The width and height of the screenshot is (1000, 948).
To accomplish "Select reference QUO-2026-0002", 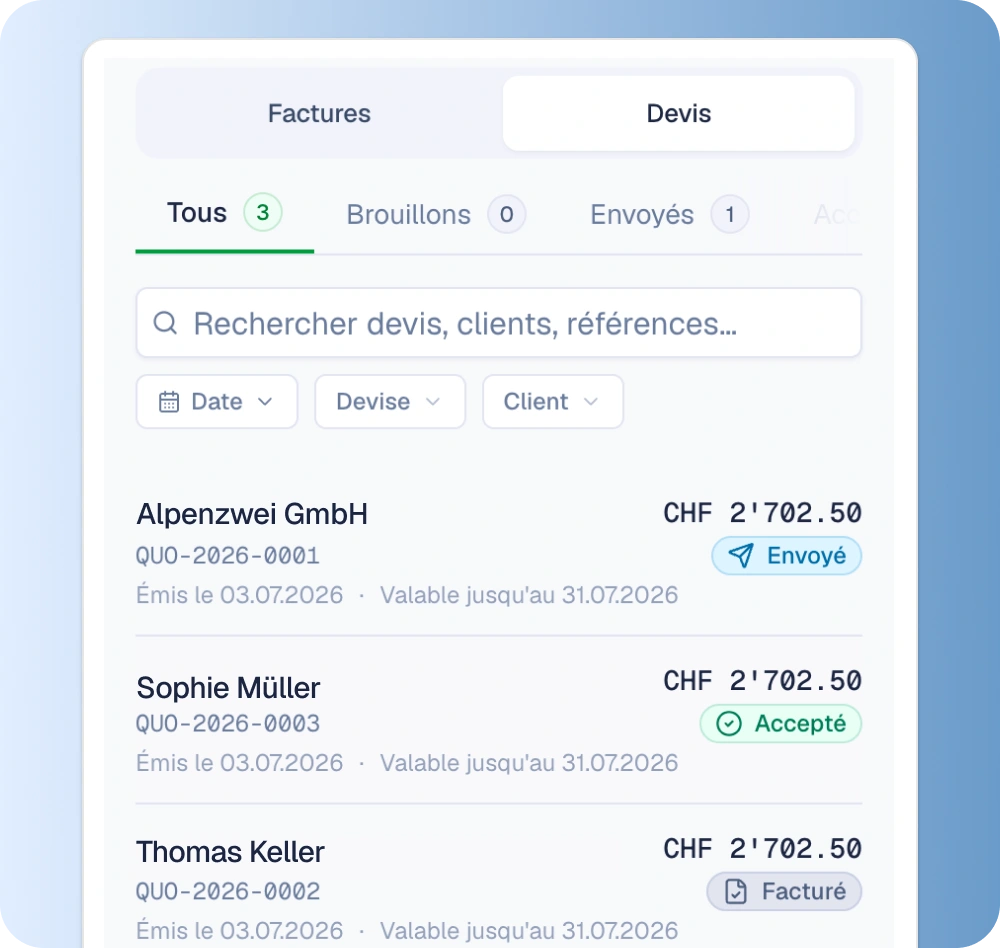I will [228, 891].
